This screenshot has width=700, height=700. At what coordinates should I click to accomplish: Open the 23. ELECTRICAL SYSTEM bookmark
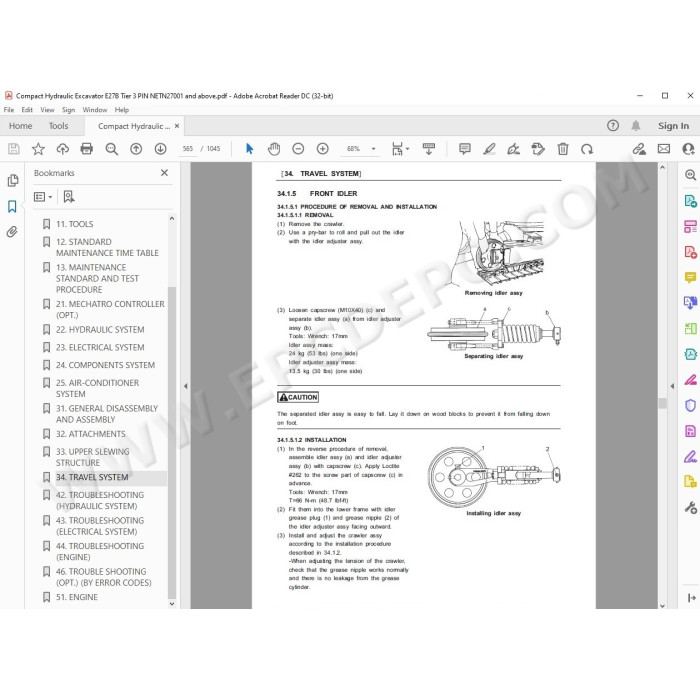tap(100, 347)
